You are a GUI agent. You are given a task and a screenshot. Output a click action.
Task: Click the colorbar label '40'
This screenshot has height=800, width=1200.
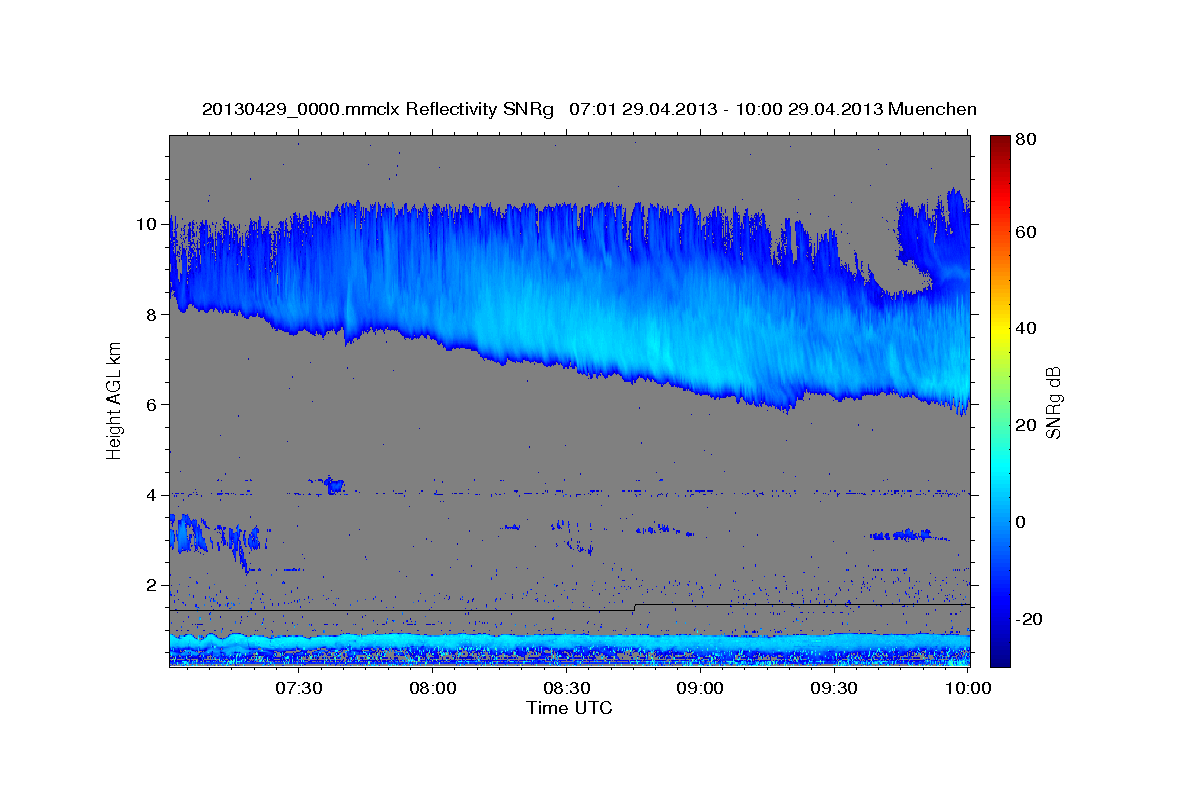click(1025, 329)
